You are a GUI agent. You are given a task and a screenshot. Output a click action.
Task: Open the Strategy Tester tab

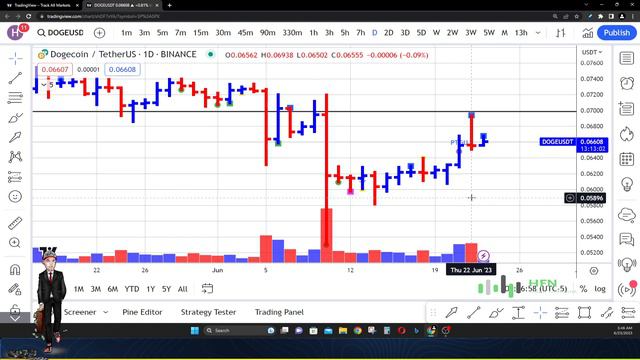coord(208,312)
